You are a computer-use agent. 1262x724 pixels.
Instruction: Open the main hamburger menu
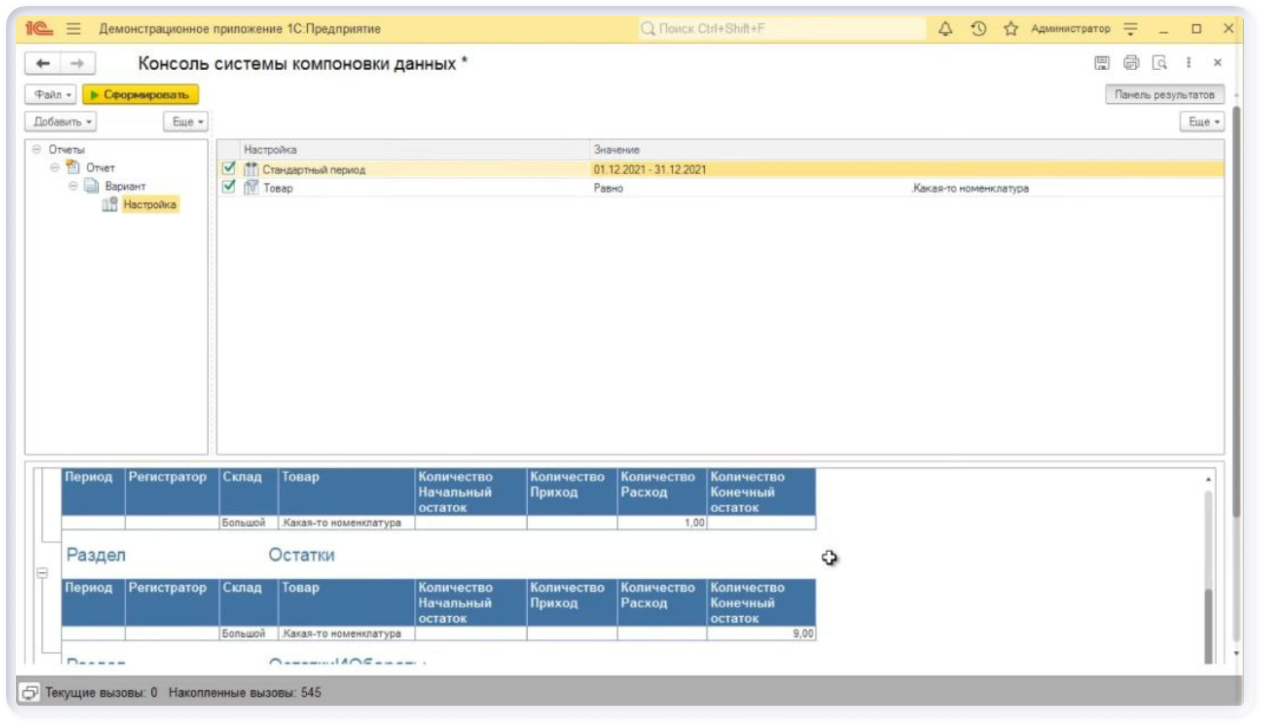tap(74, 29)
